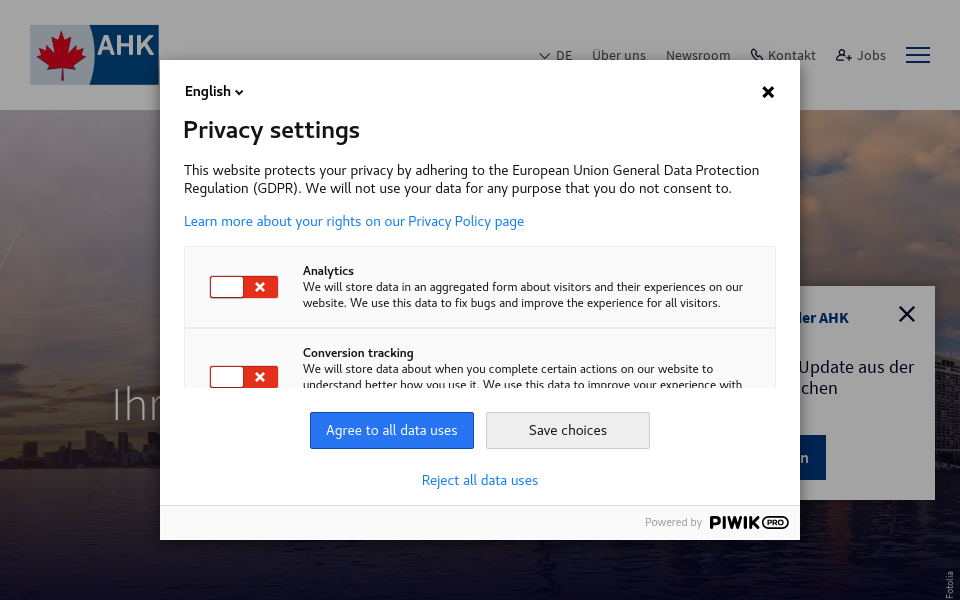This screenshot has height=600, width=960.
Task: Click the AHK Canada maple leaf logo
Action: (x=94, y=55)
